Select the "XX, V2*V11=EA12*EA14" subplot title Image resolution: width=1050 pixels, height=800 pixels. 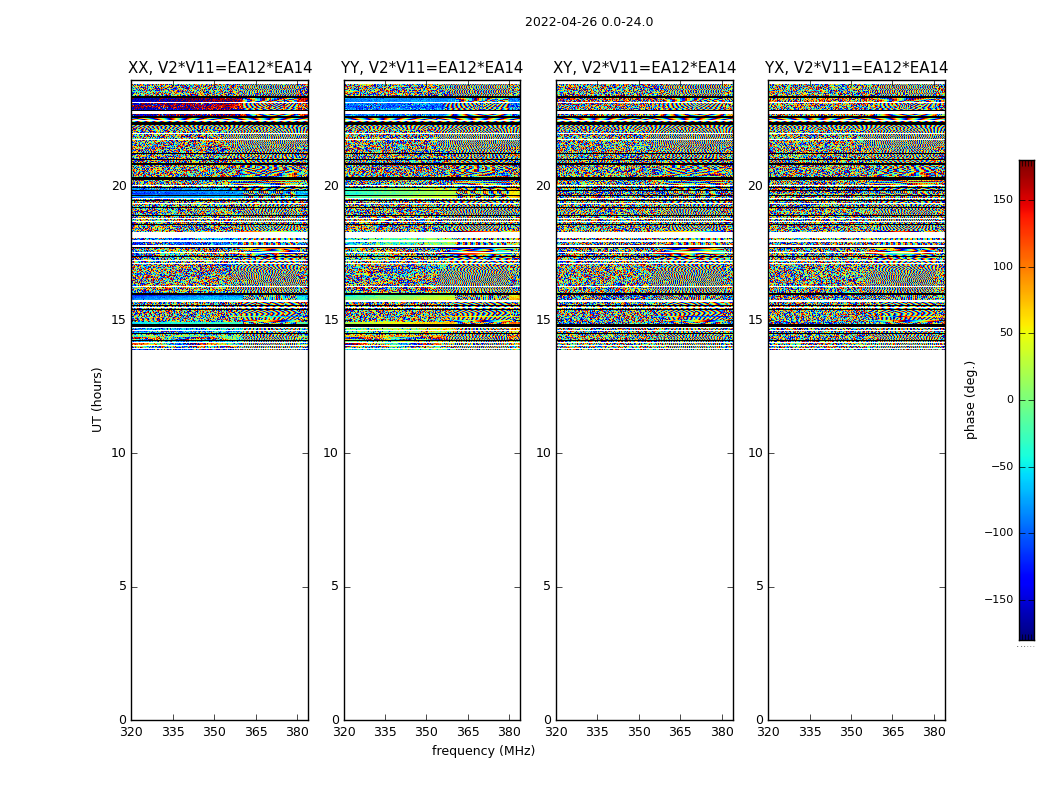pos(220,68)
